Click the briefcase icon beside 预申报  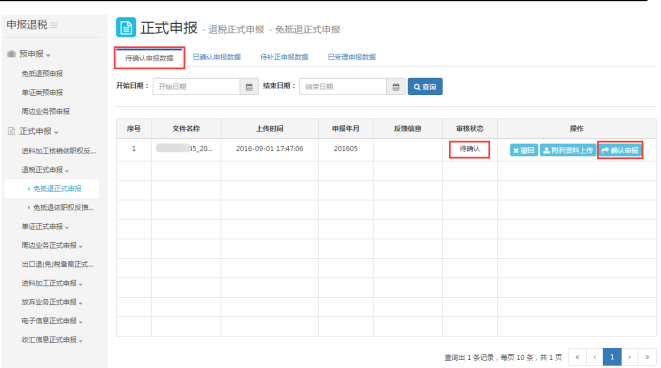[x=11, y=54]
